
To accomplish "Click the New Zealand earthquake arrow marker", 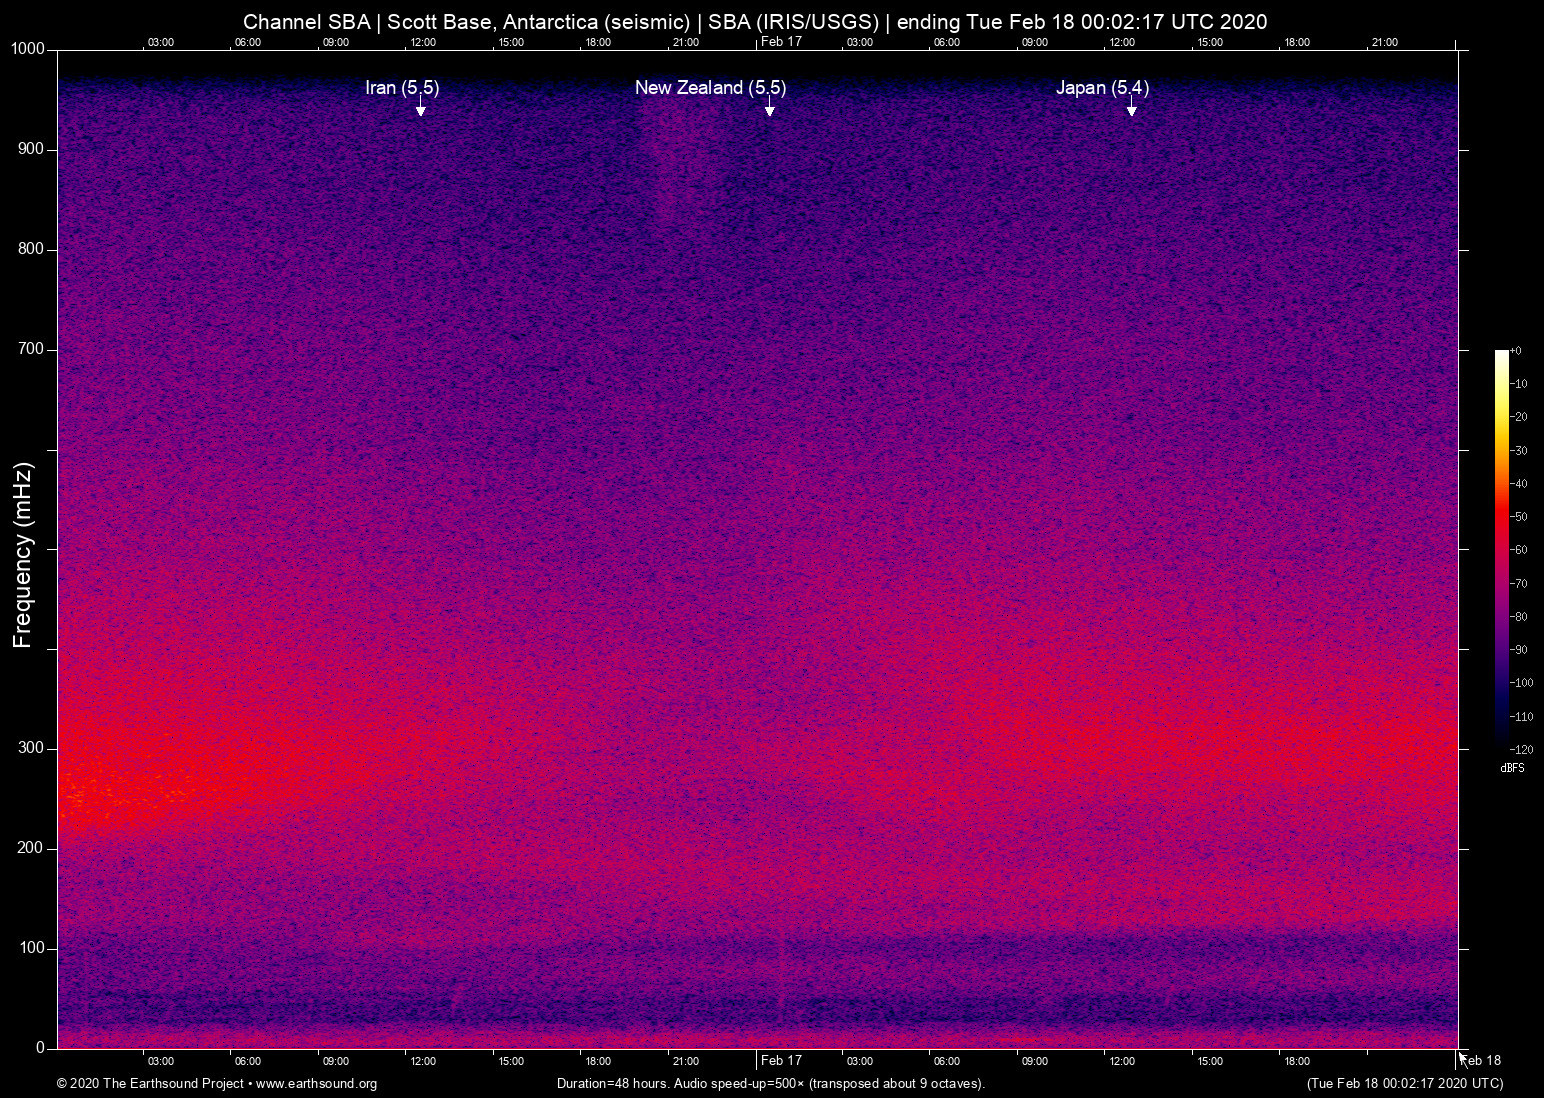I will coord(769,109).
